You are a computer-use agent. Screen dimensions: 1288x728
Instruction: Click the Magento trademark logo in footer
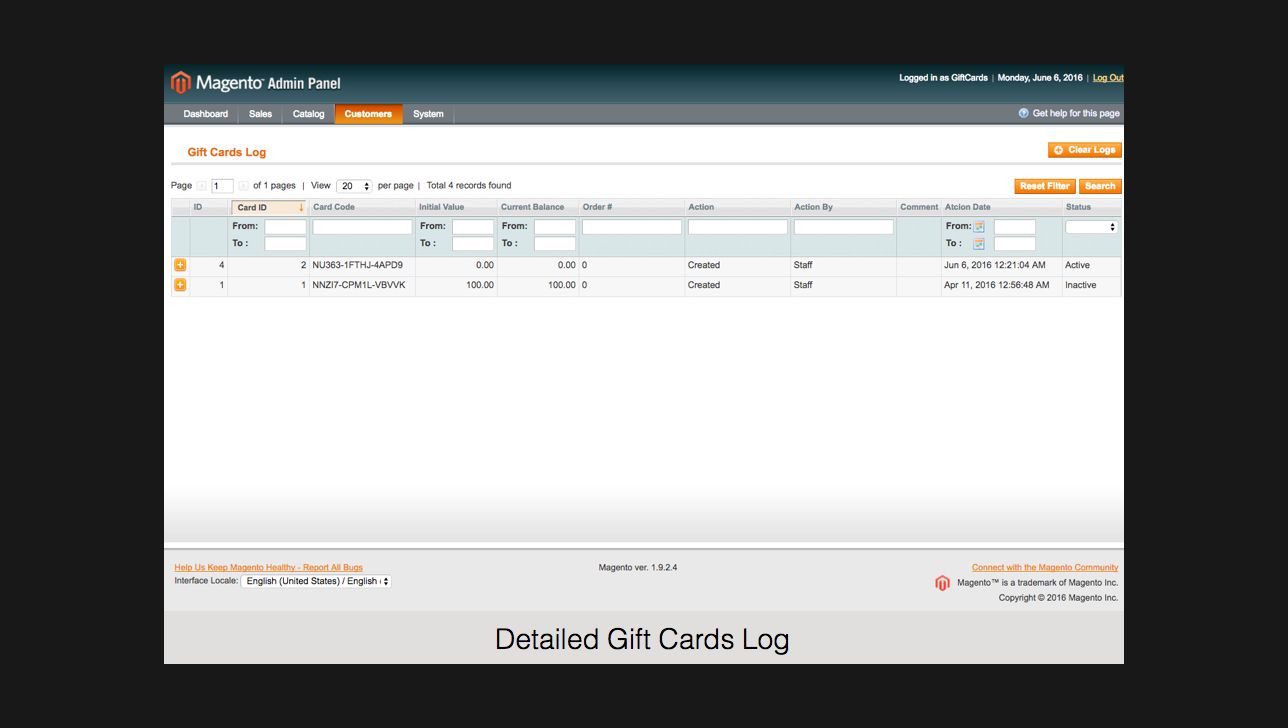click(x=942, y=583)
